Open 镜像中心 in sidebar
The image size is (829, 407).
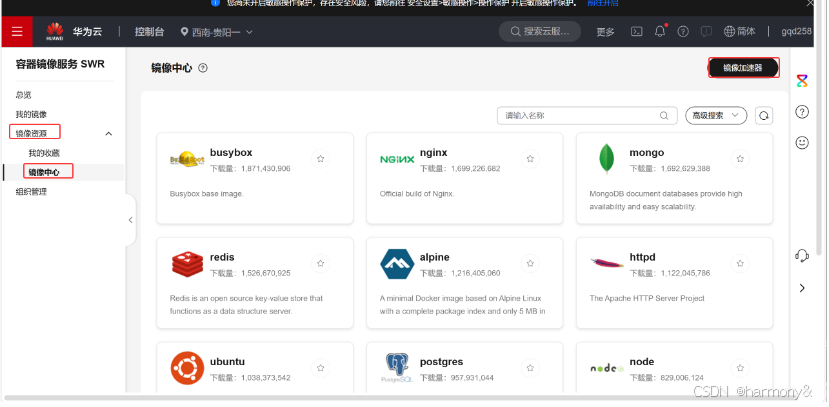click(x=44, y=172)
